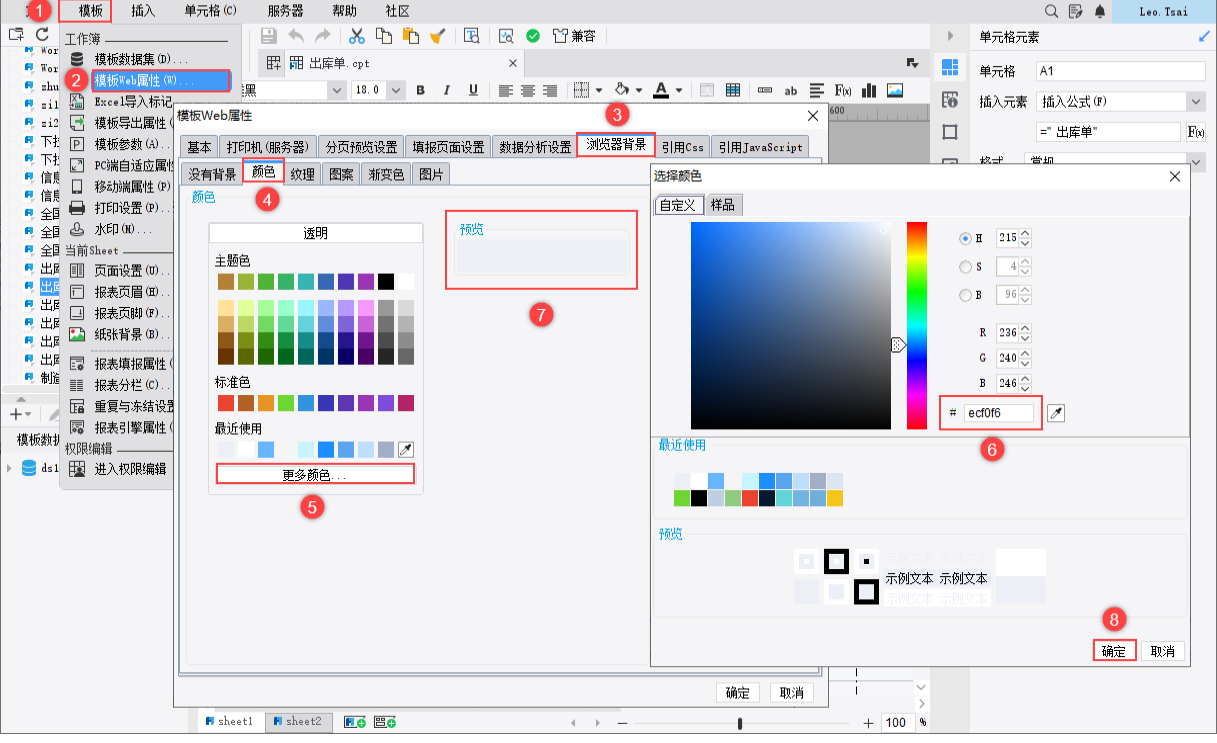Click the preview magnifier icon in toolbar

(x=507, y=36)
